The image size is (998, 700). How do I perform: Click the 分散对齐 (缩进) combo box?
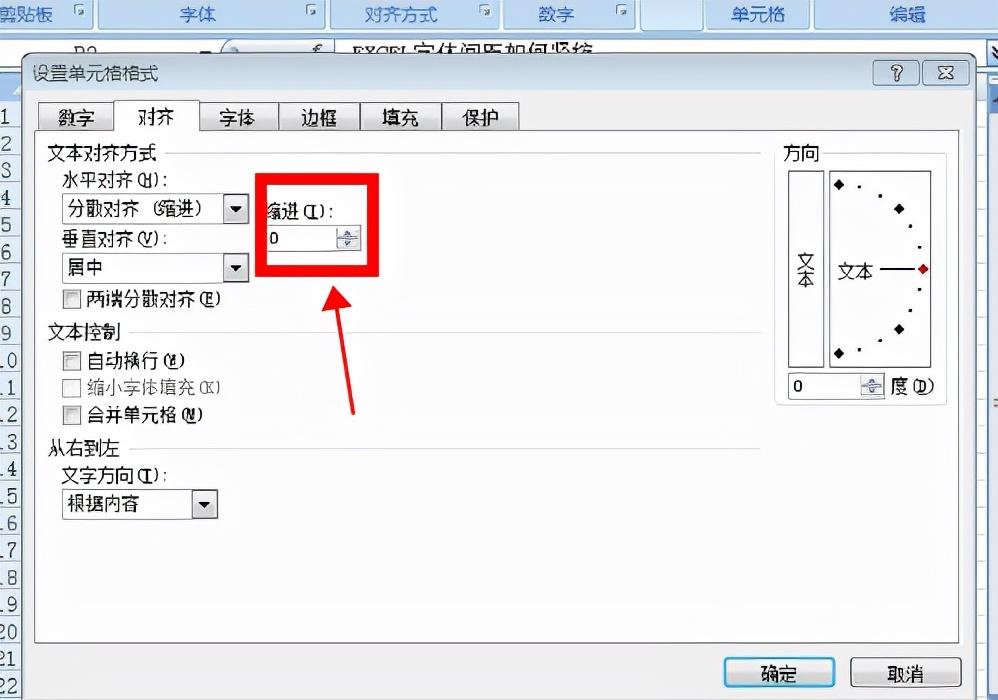tap(155, 209)
